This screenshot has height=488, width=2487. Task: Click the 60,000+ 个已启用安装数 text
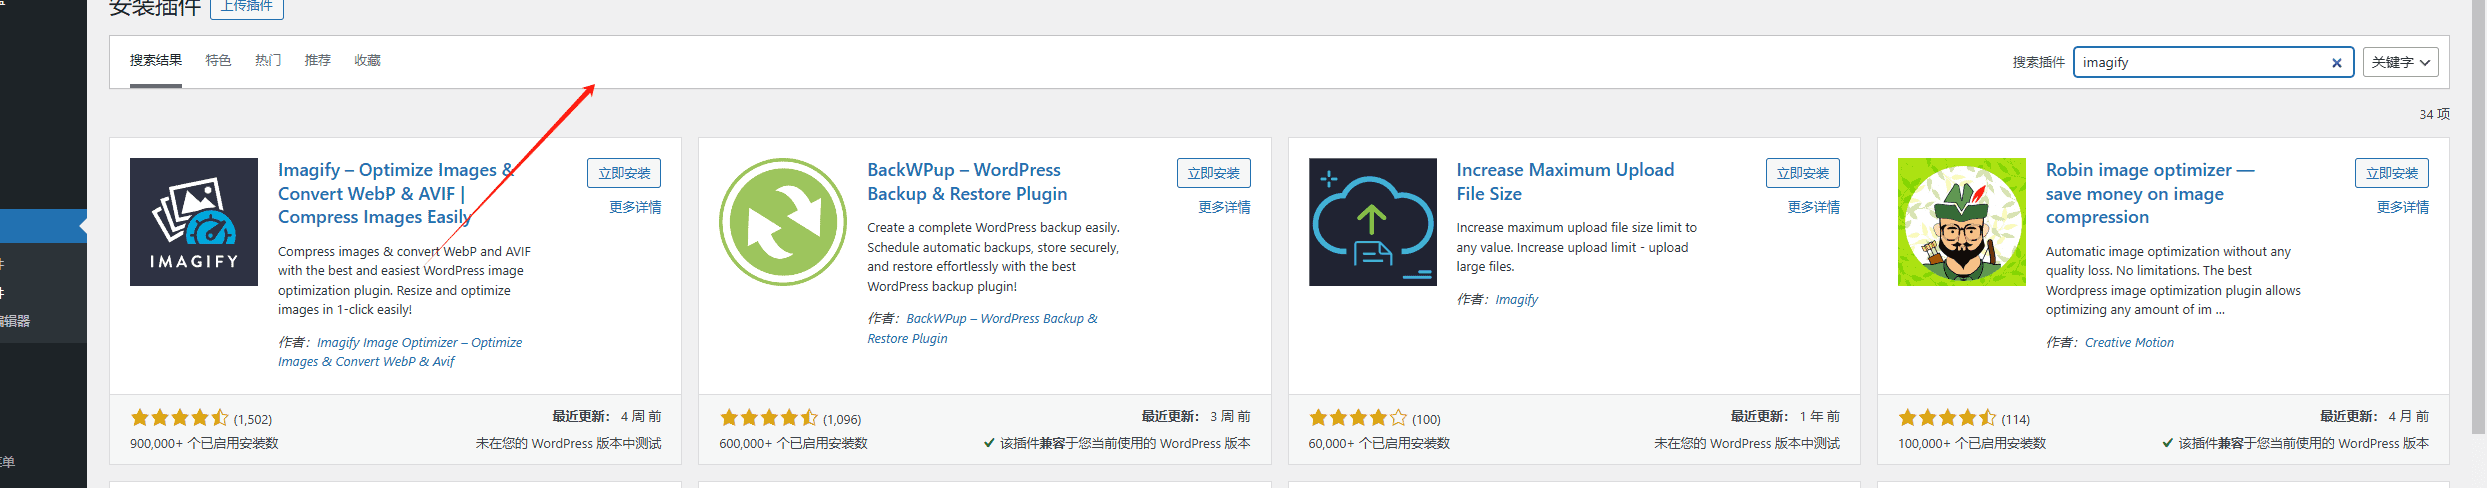click(1379, 443)
